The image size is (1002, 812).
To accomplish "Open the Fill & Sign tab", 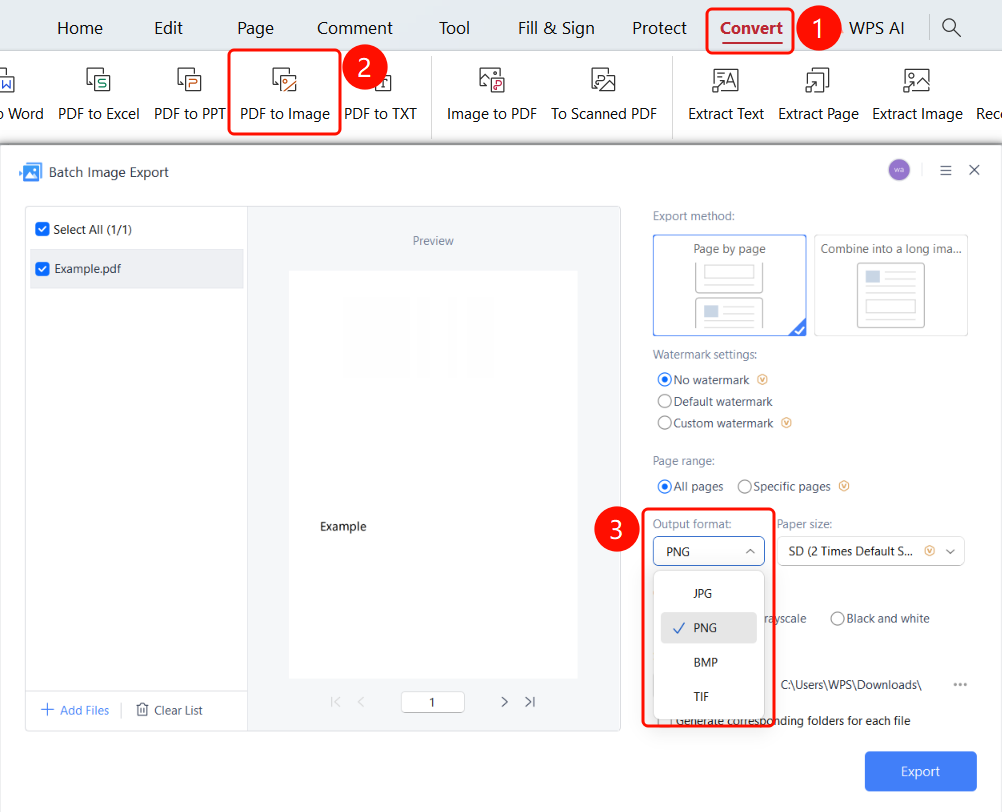I will click(556, 28).
